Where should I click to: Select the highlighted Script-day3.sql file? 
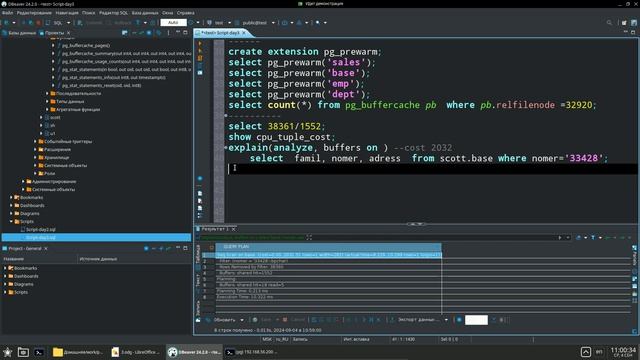96,238
